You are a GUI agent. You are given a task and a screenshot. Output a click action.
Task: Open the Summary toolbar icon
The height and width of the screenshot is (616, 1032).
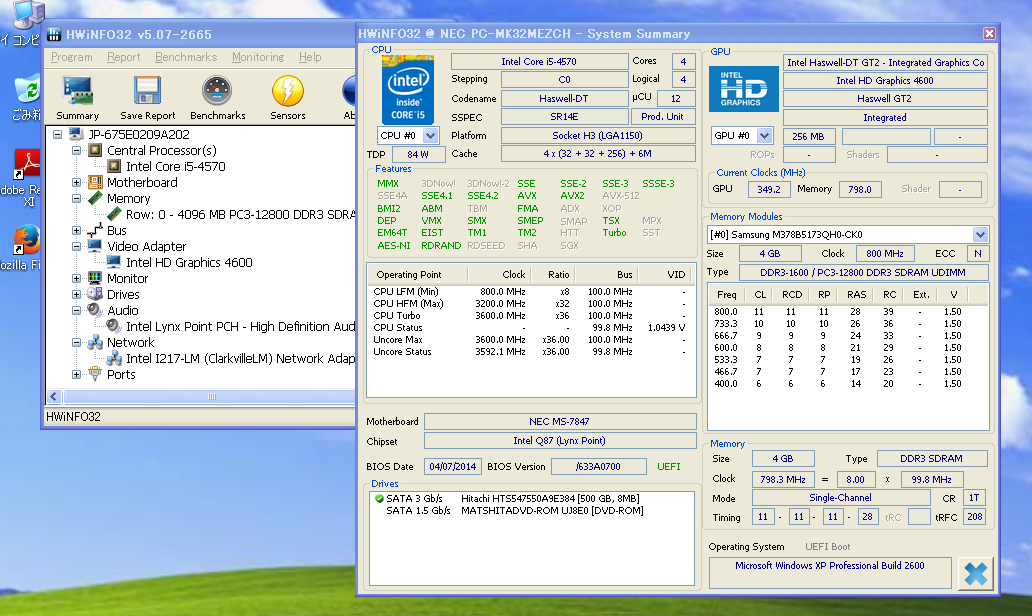point(78,97)
